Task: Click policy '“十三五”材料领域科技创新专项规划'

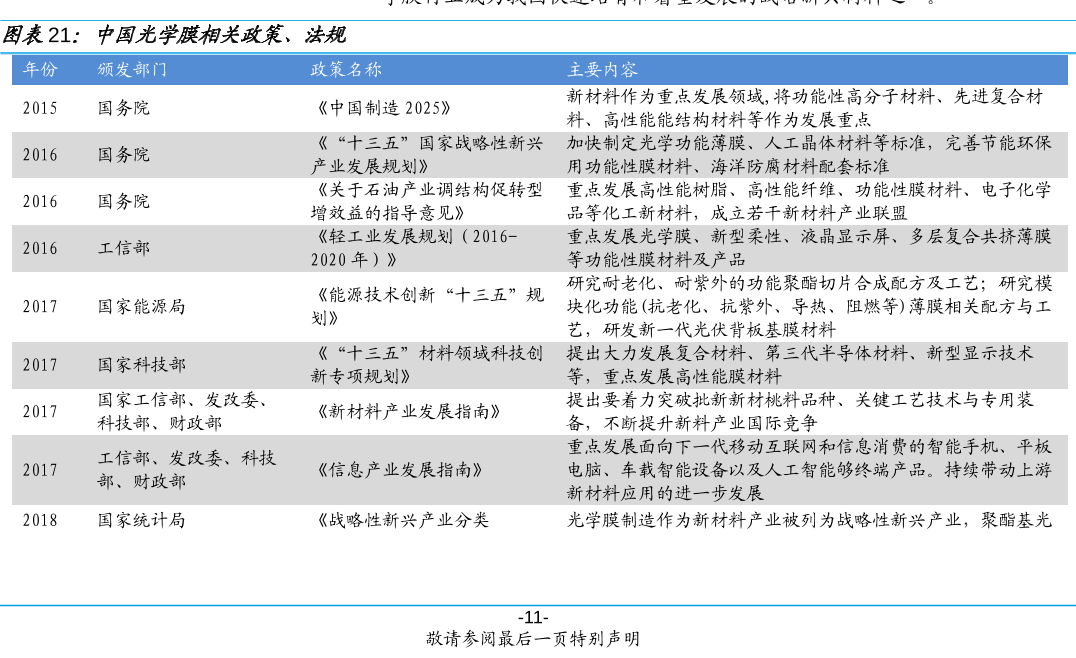Action: pyautogui.click(x=427, y=364)
